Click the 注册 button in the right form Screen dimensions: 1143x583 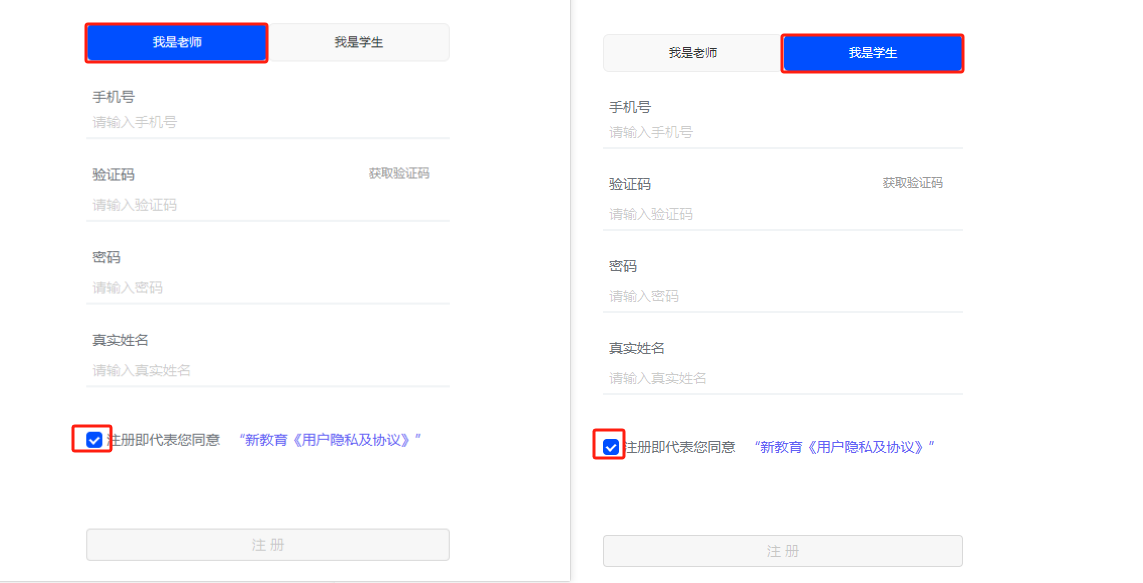(x=783, y=551)
